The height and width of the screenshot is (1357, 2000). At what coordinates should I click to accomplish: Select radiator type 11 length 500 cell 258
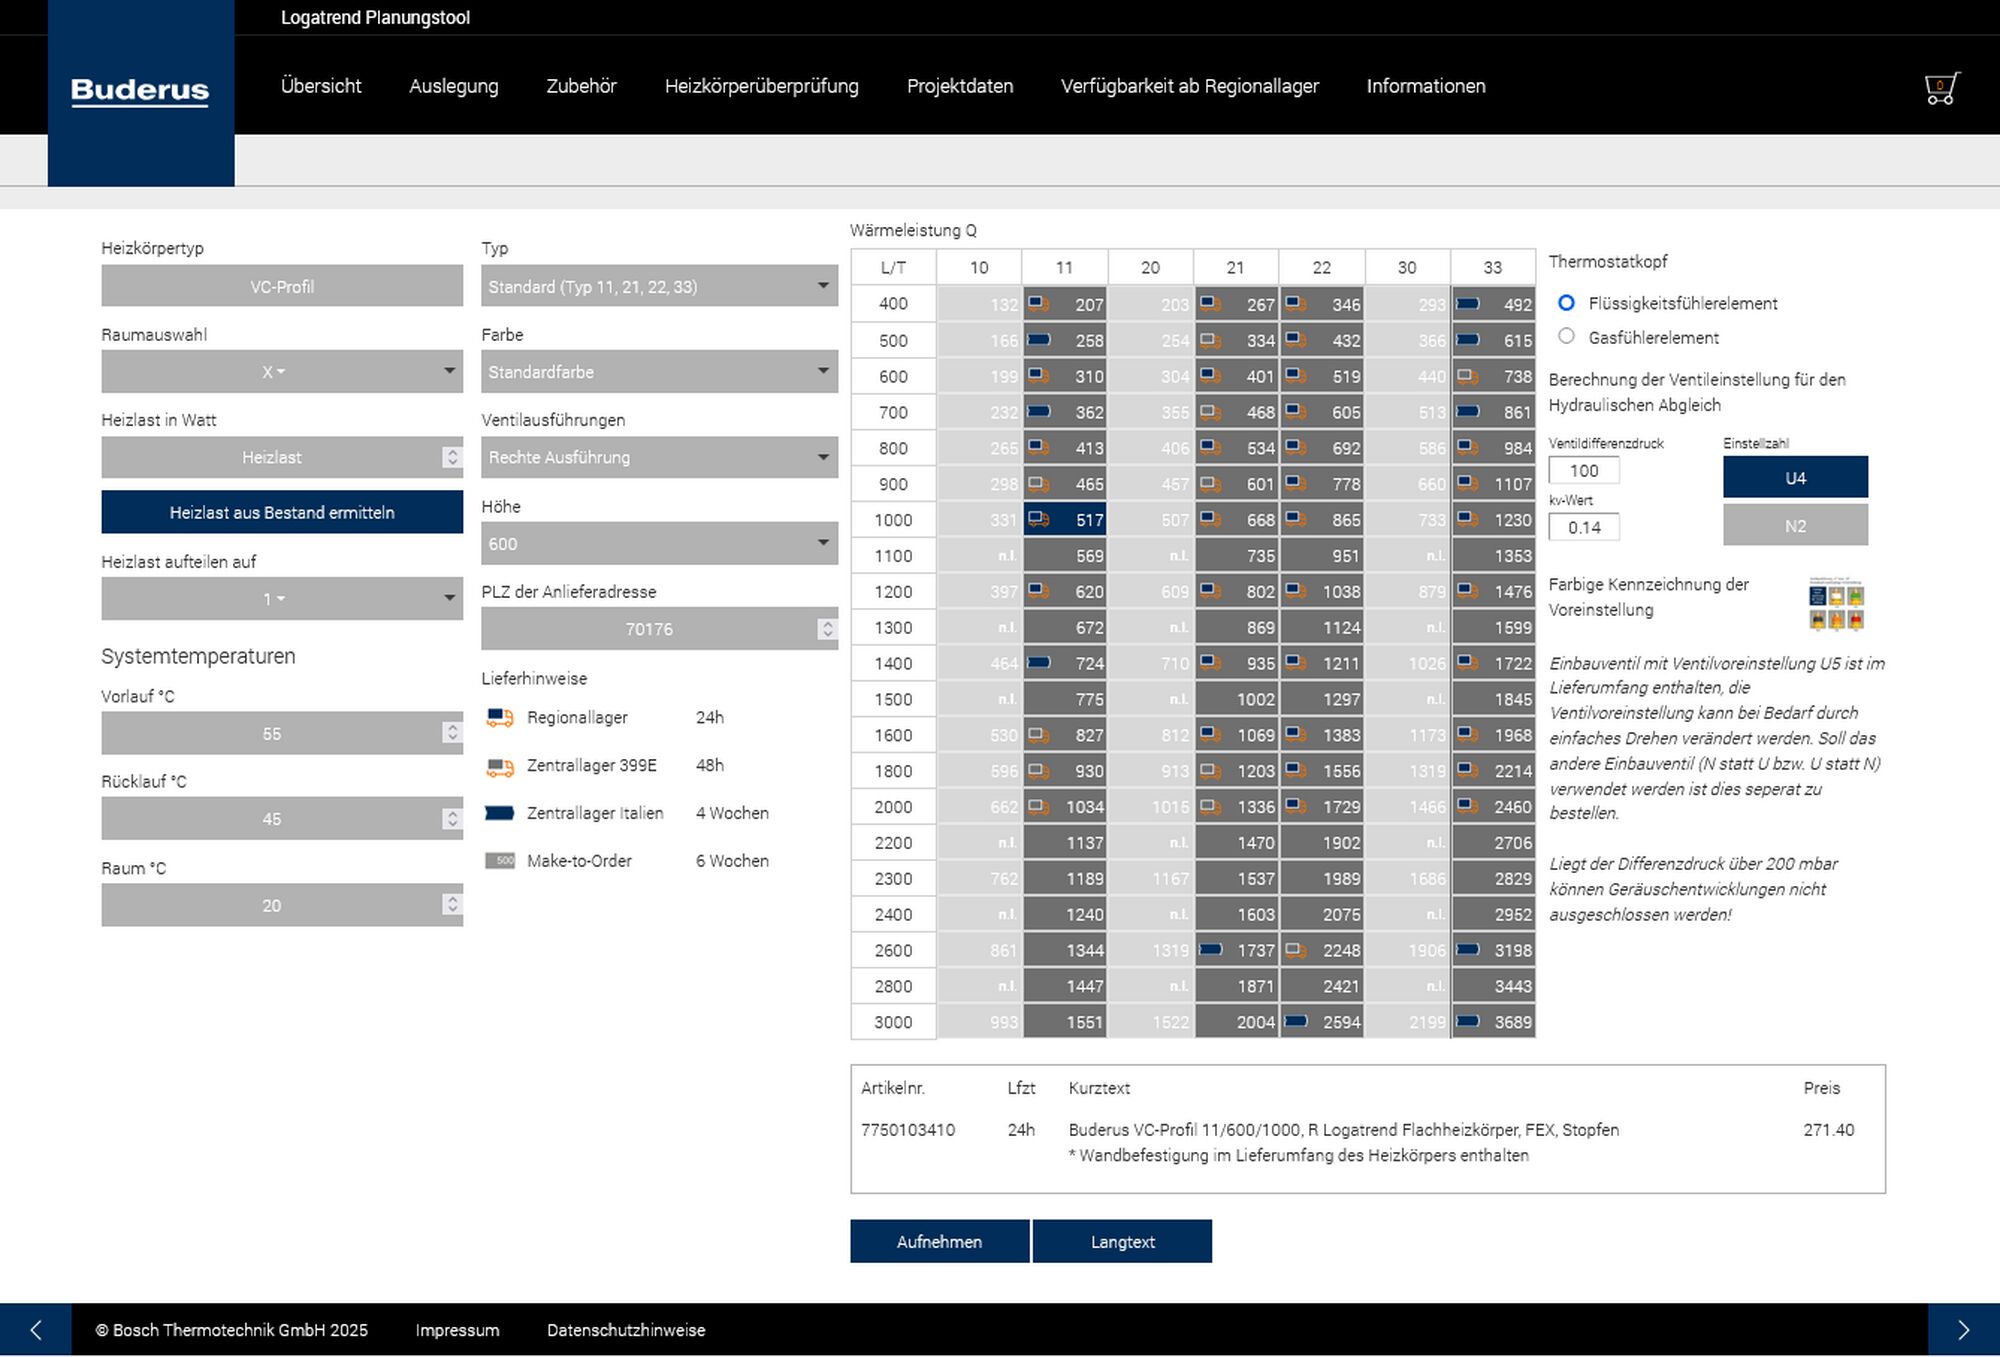[x=1064, y=340]
